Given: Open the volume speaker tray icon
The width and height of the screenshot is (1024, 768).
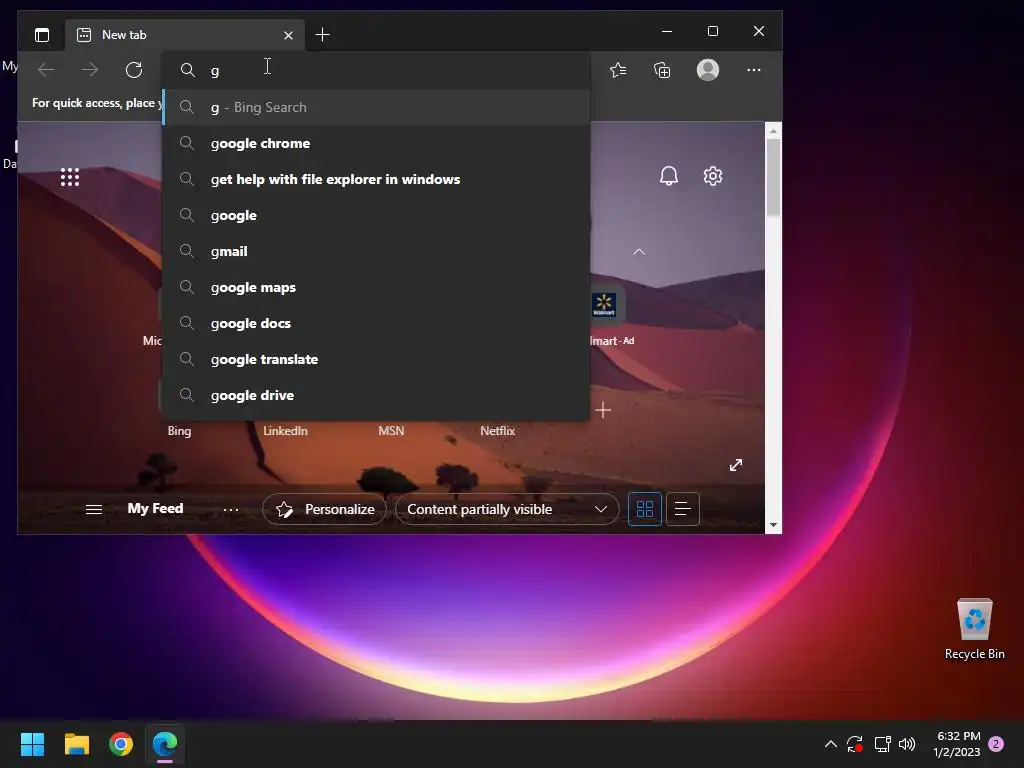Looking at the screenshot, I should pyautogui.click(x=907, y=744).
